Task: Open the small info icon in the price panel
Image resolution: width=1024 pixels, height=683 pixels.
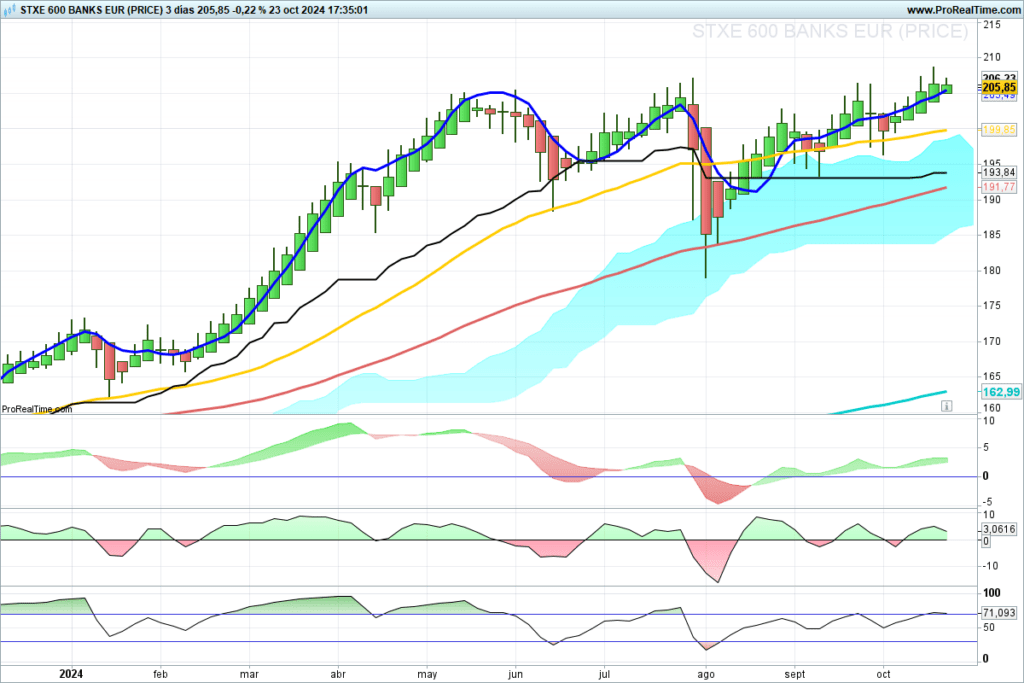Action: pyautogui.click(x=946, y=406)
